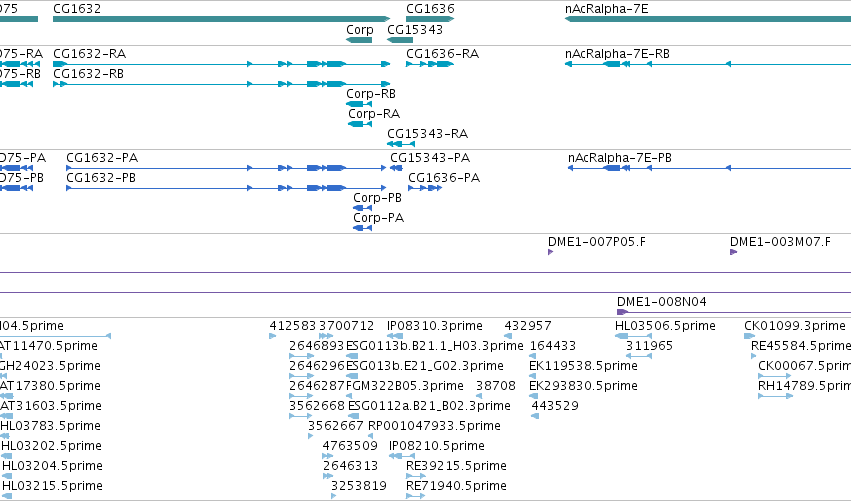Click EST HL03204.5prime label

(x=52, y=466)
